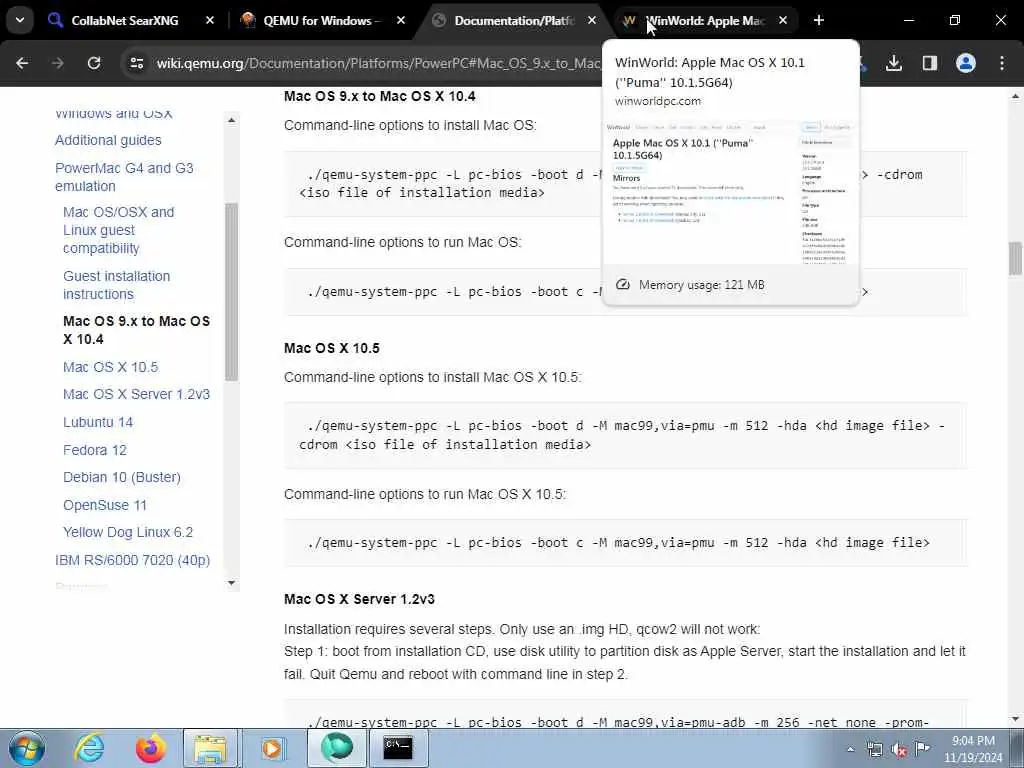Open PowerMac G4 and G3 emulation link

[124, 177]
